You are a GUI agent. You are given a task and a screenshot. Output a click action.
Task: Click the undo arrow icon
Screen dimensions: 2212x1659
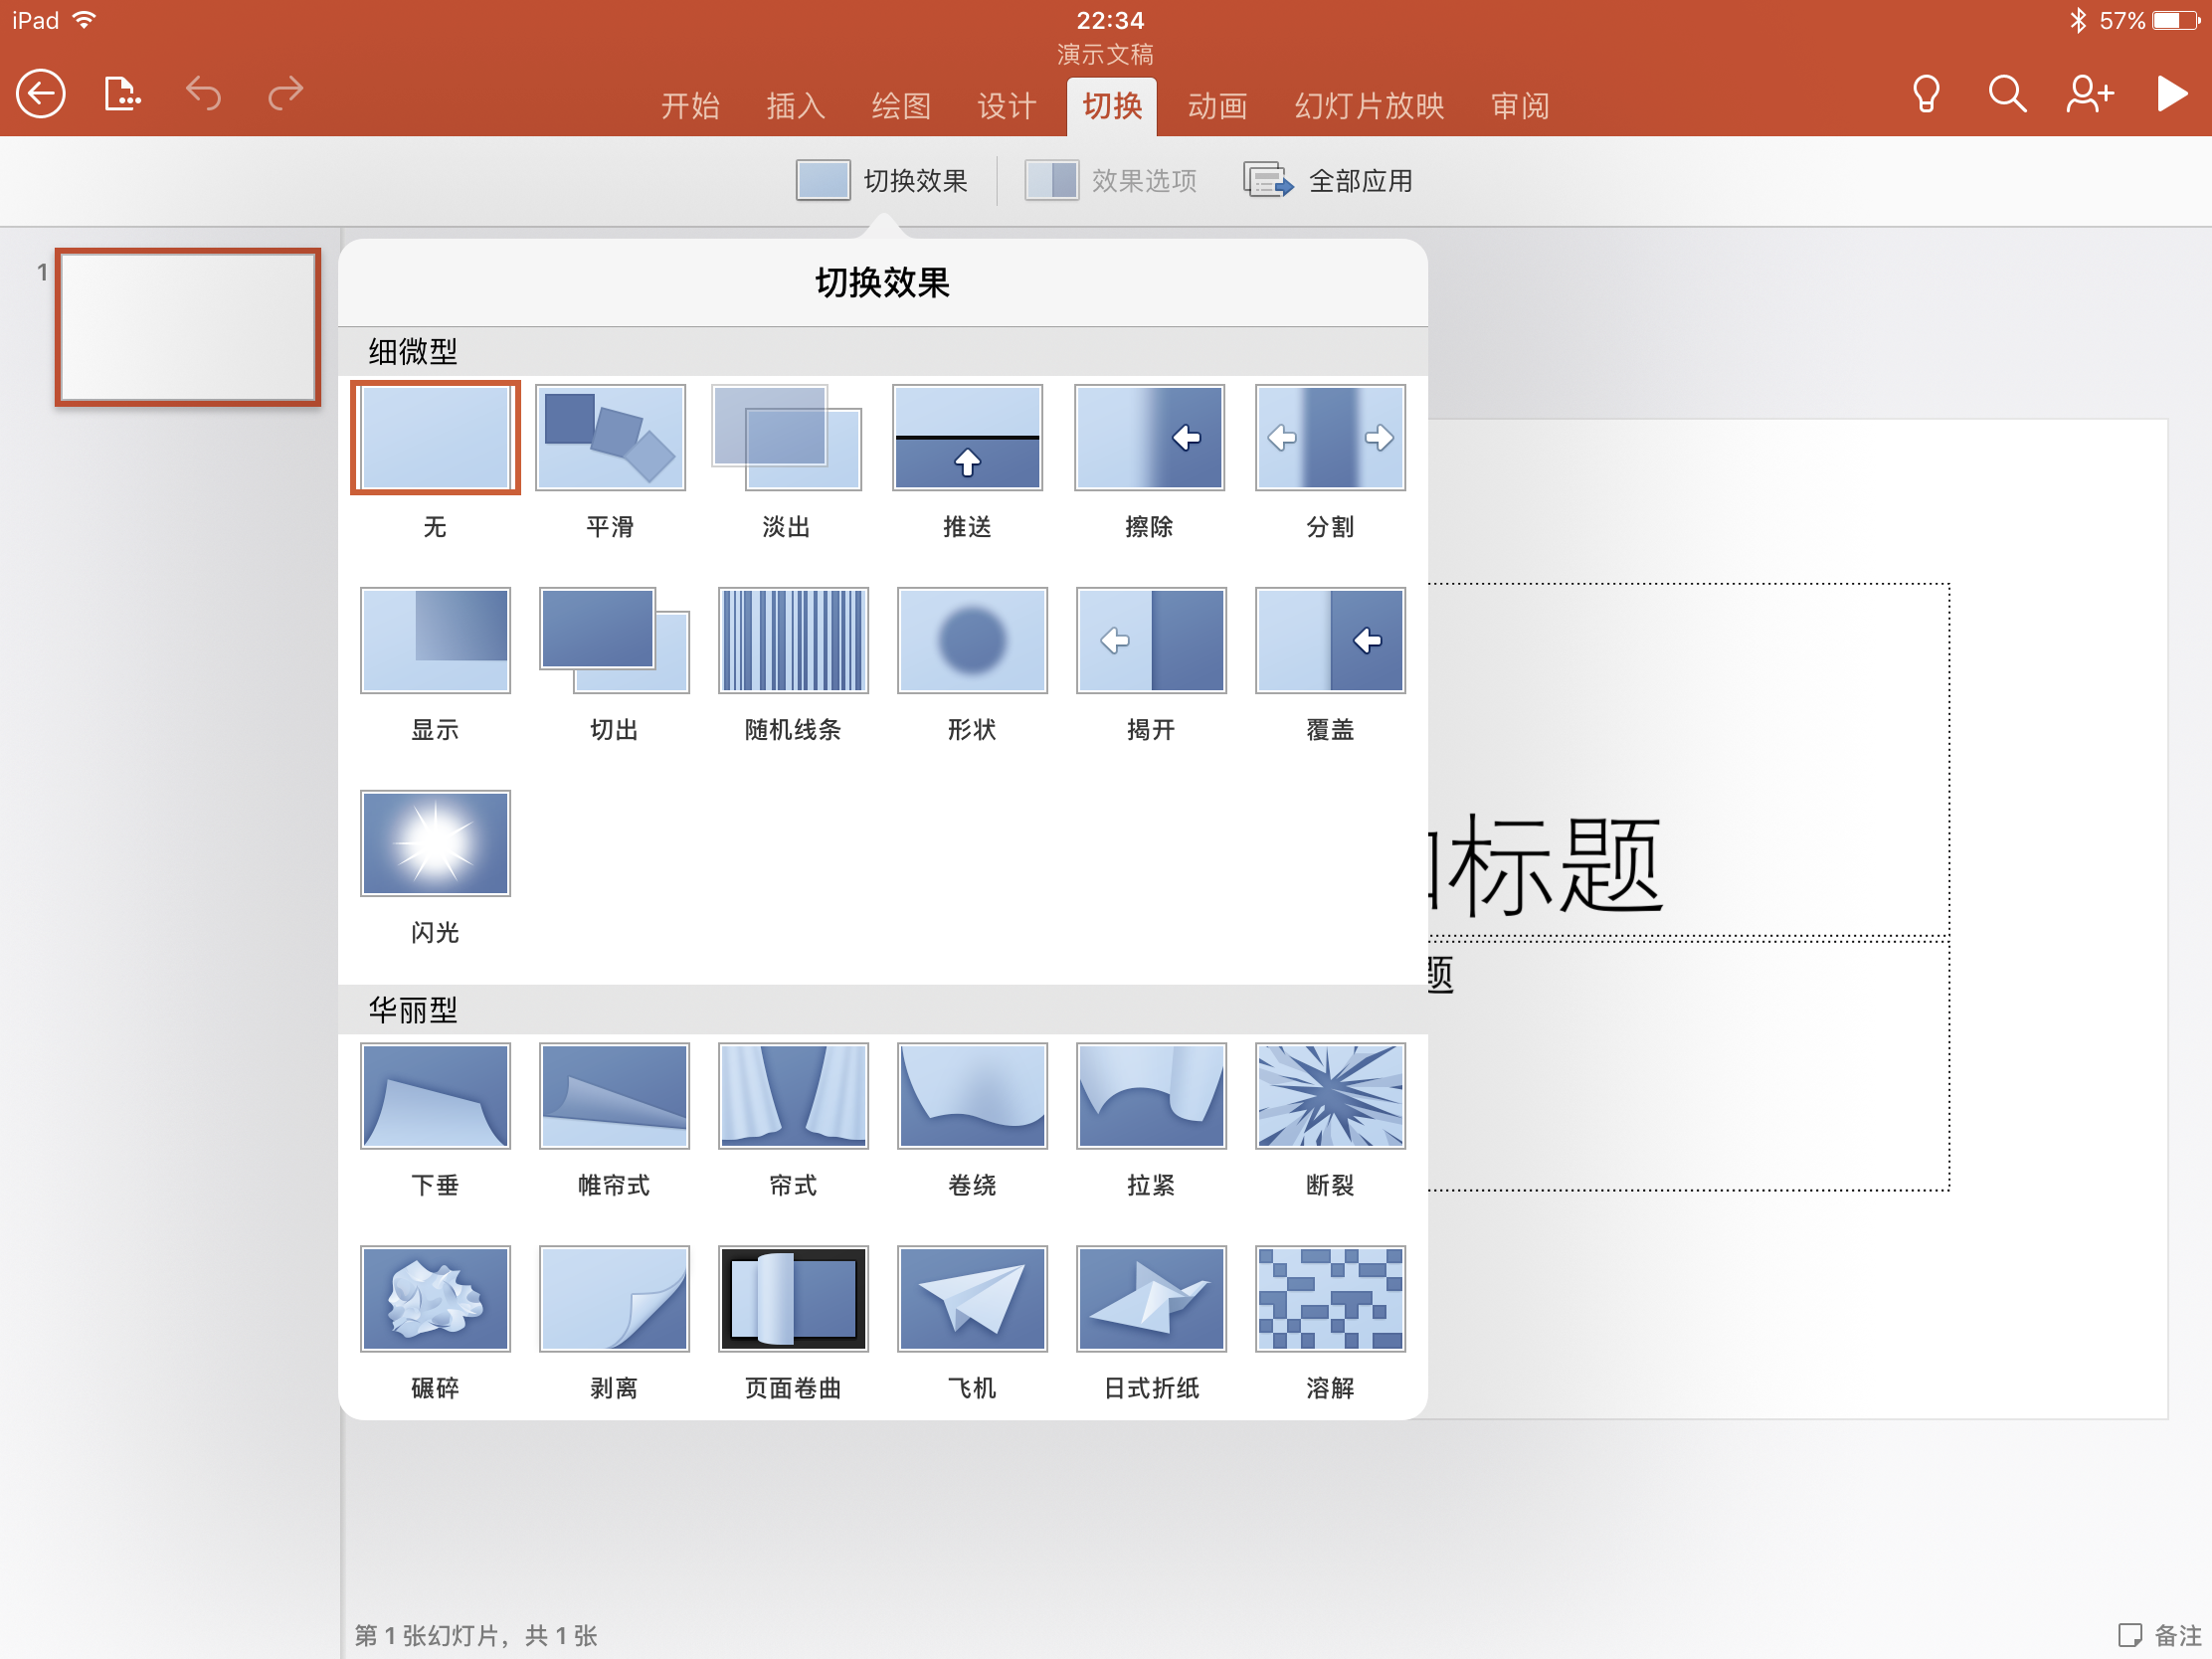coord(204,95)
